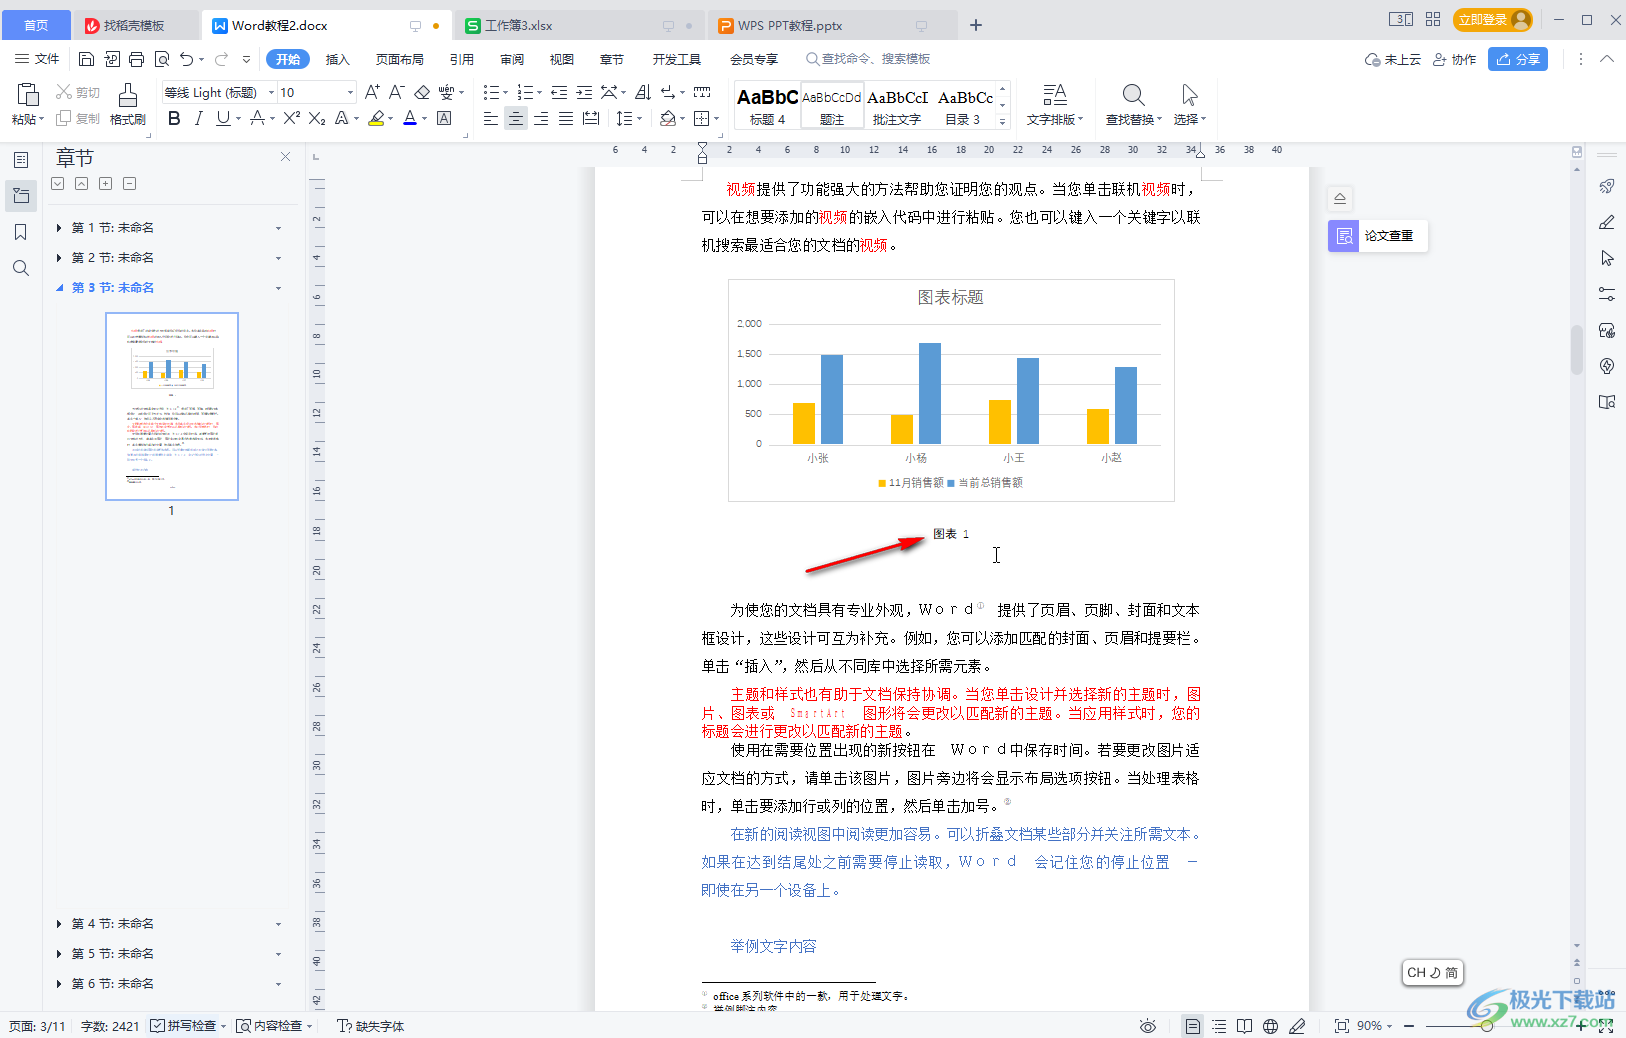This screenshot has height=1038, width=1626.
Task: Click the login (立即登录) button
Action: 1494,19
